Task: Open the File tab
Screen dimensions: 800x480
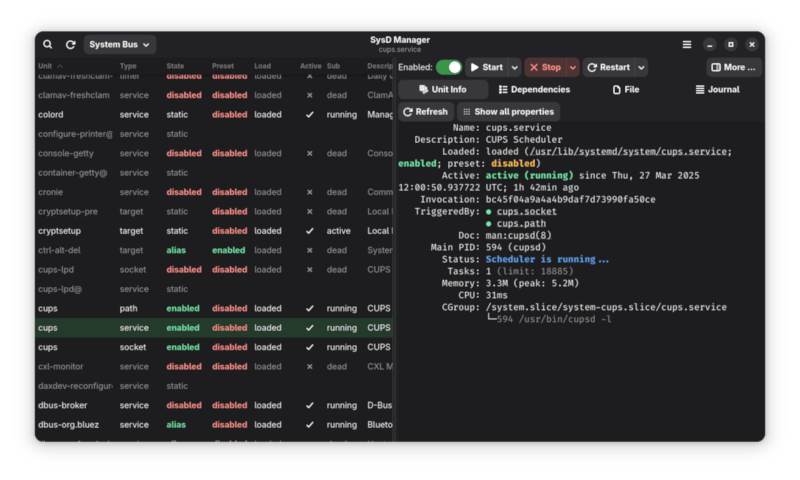Action: tap(626, 89)
